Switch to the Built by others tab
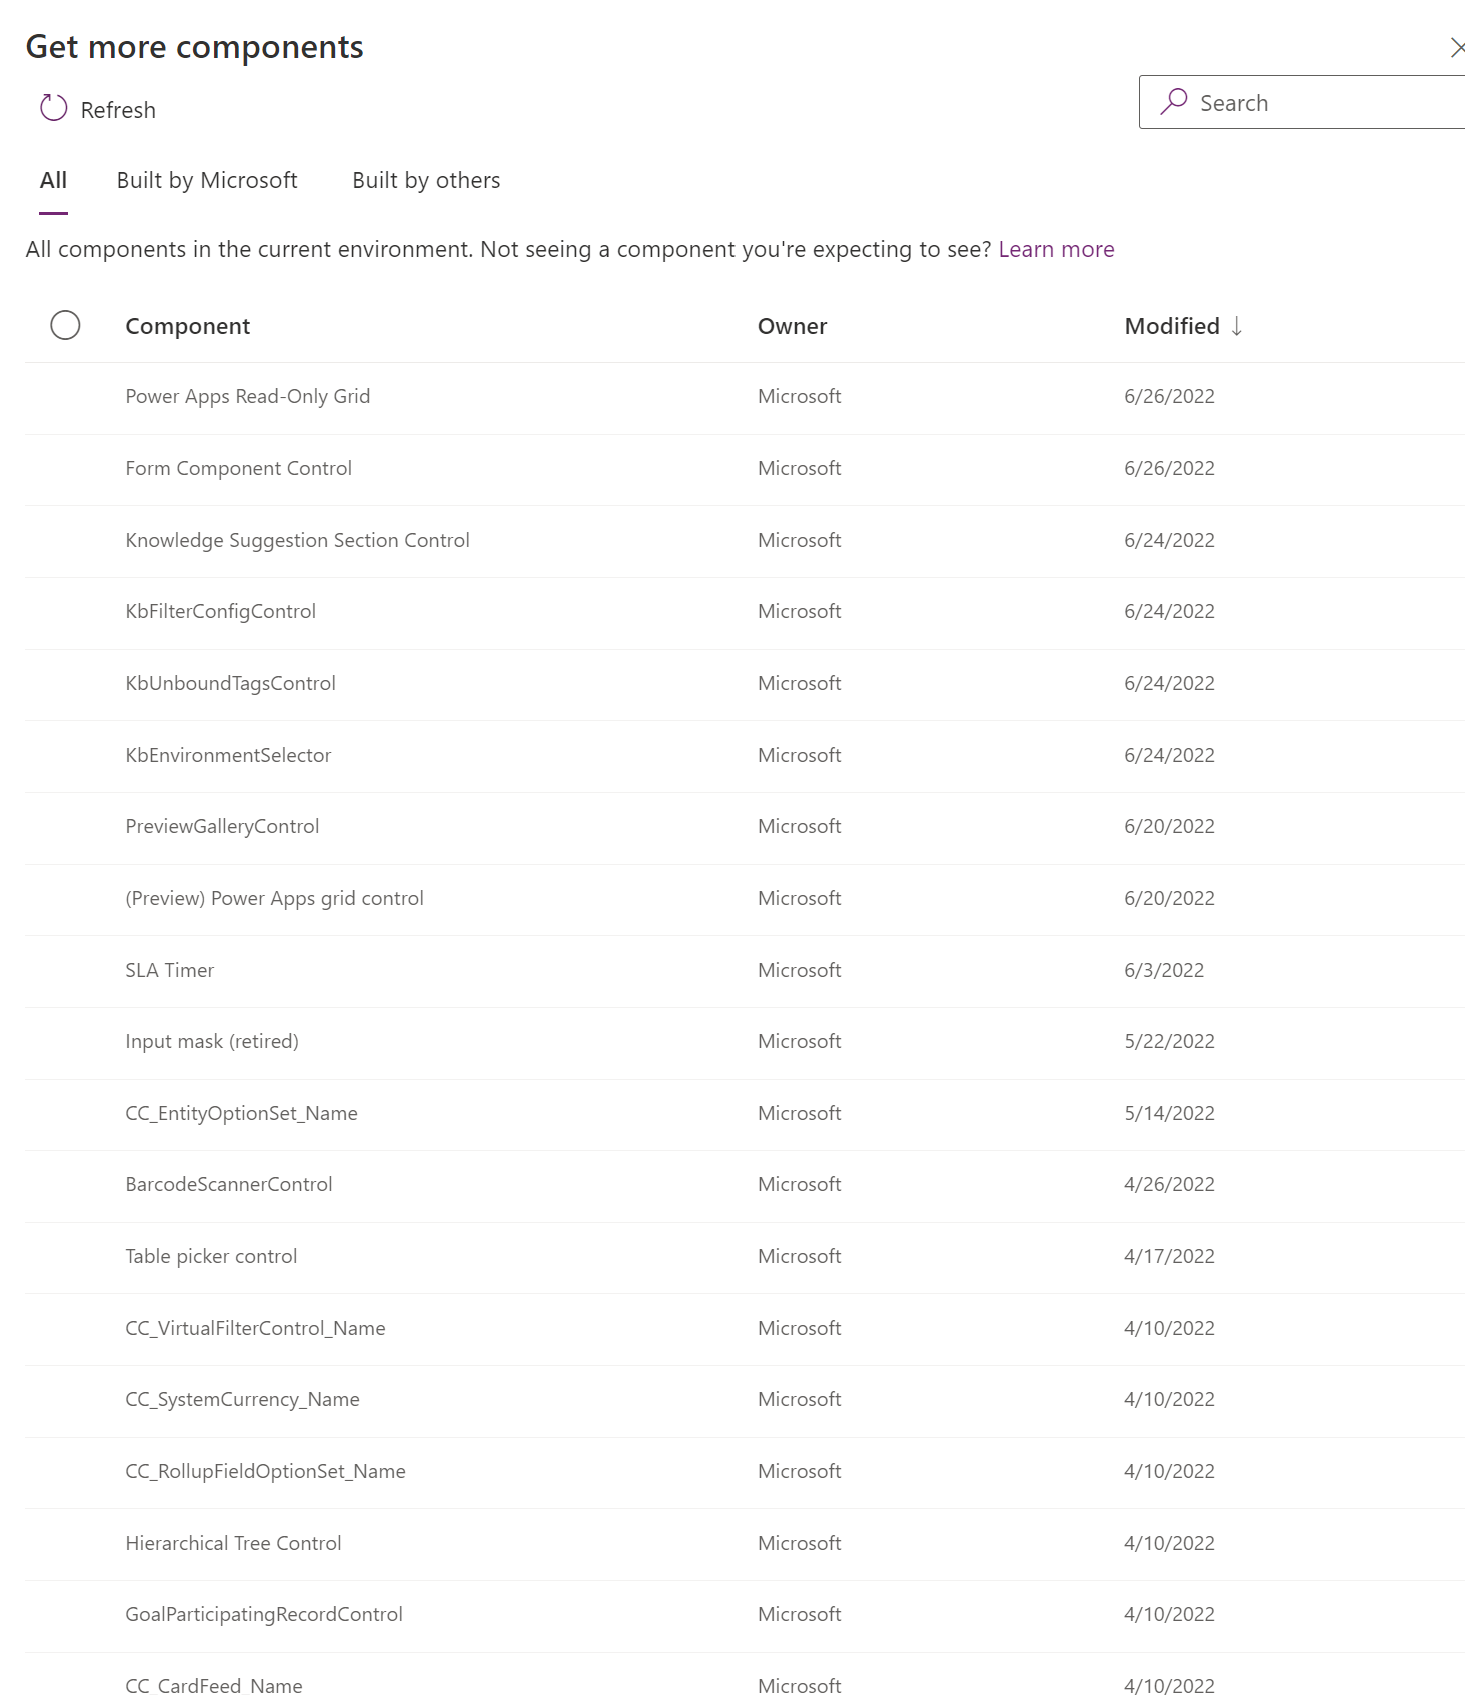 click(x=426, y=180)
